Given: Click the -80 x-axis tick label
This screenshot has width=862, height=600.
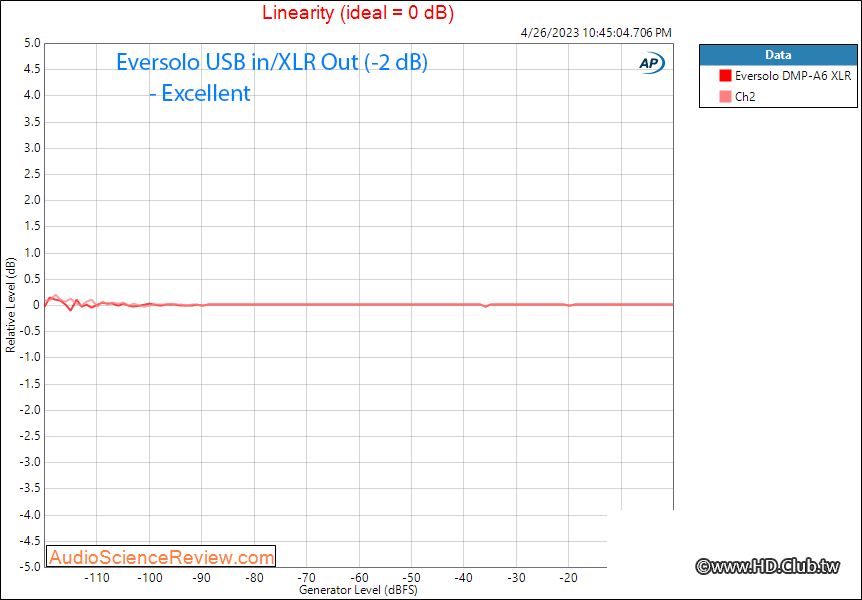Looking at the screenshot, I should [x=254, y=577].
